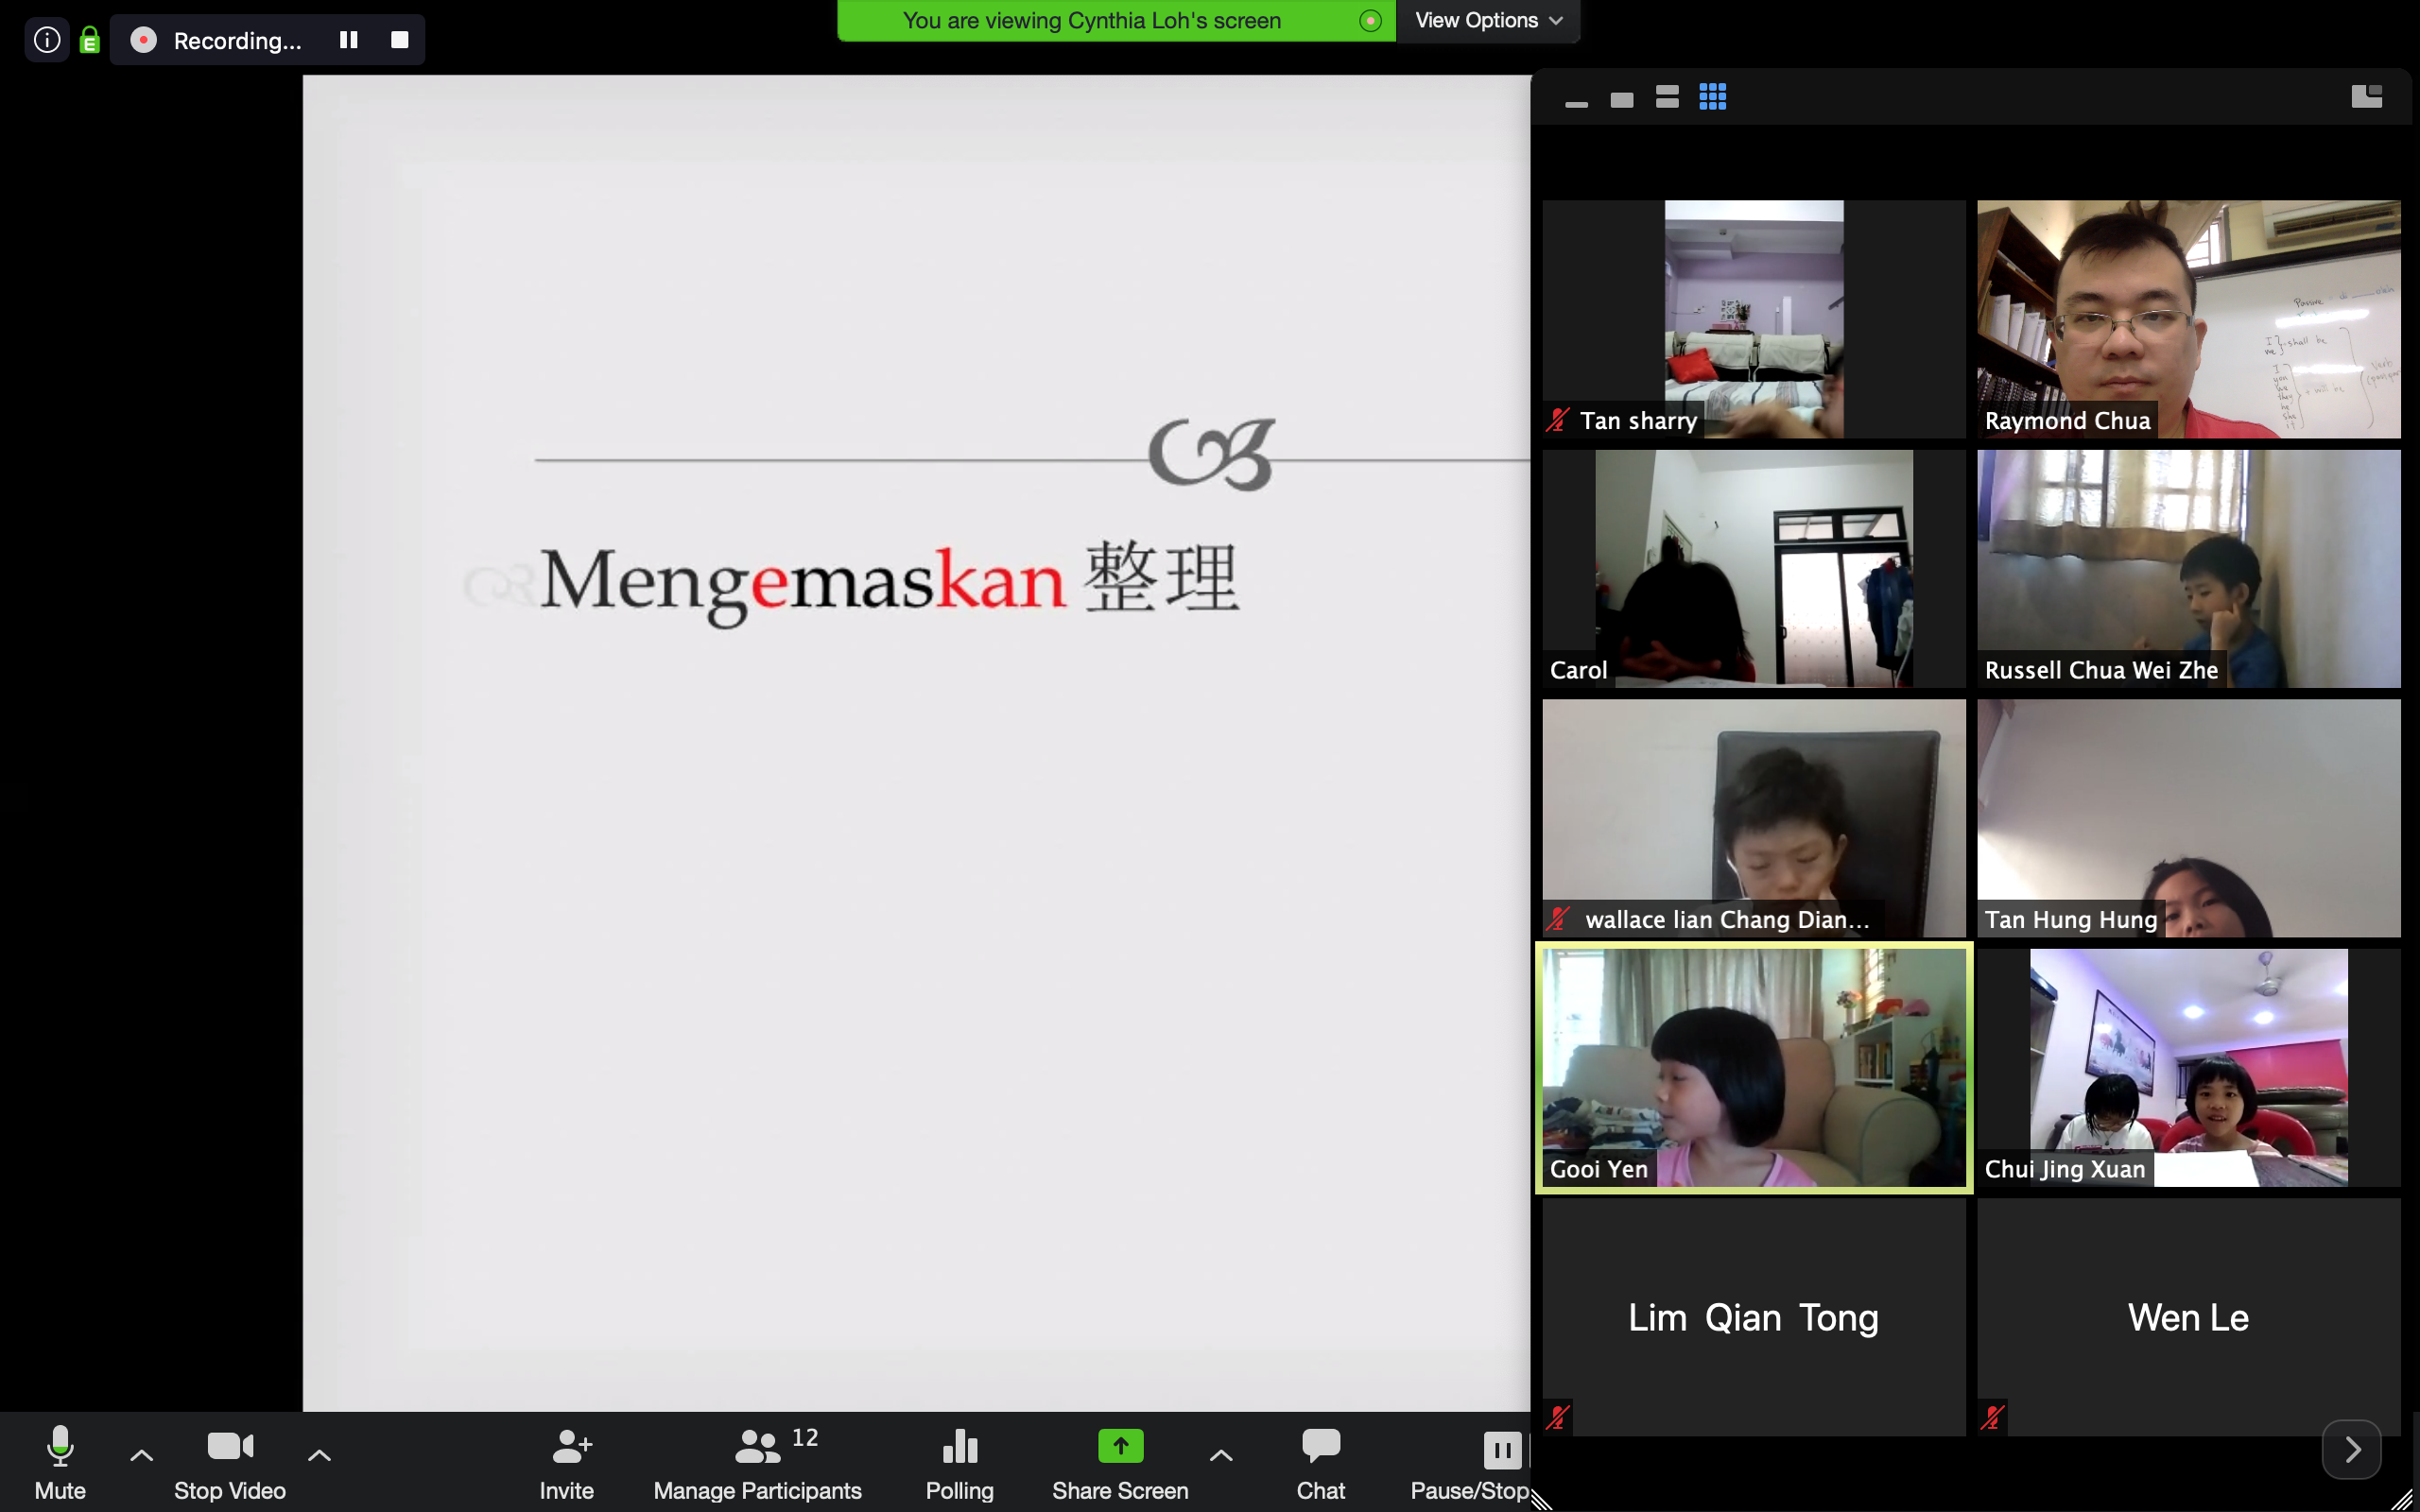This screenshot has height=1512, width=2420.
Task: Select Tan Hung Hung's video tile
Action: 2189,818
